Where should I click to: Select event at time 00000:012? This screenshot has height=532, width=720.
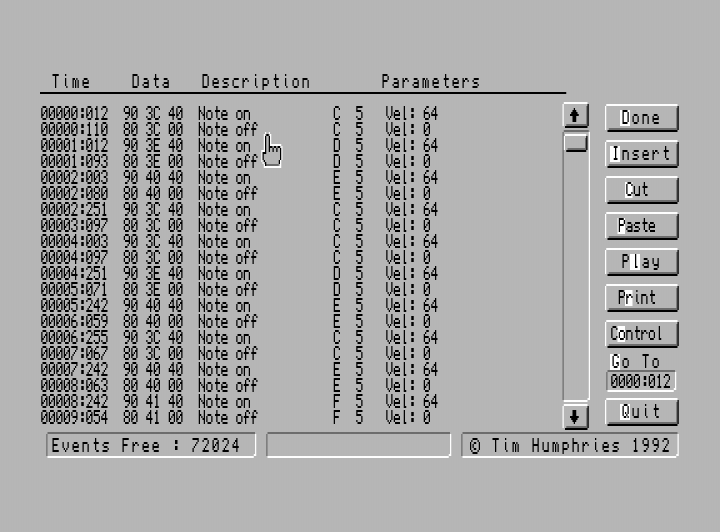[239, 113]
